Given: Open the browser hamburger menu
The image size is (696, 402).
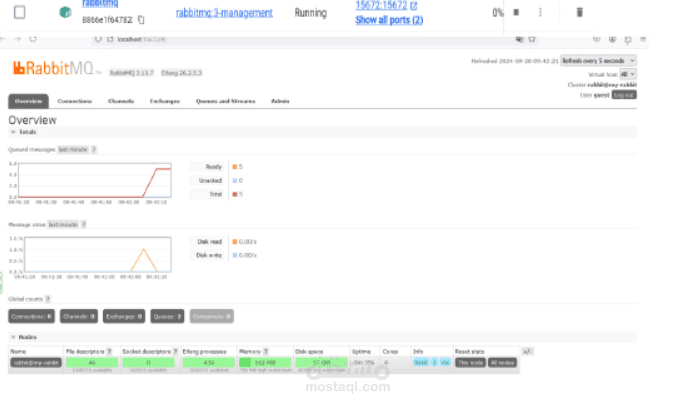Looking at the screenshot, I should pyautogui.click(x=643, y=39).
